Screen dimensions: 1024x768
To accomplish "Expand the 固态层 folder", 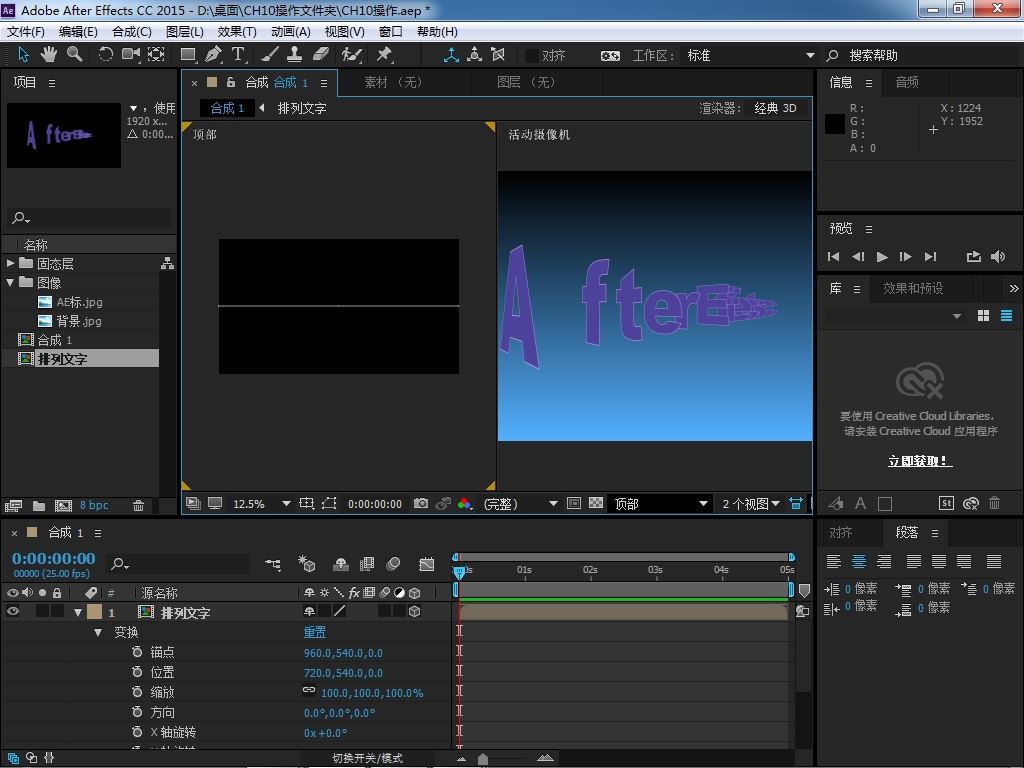I will pyautogui.click(x=10, y=263).
